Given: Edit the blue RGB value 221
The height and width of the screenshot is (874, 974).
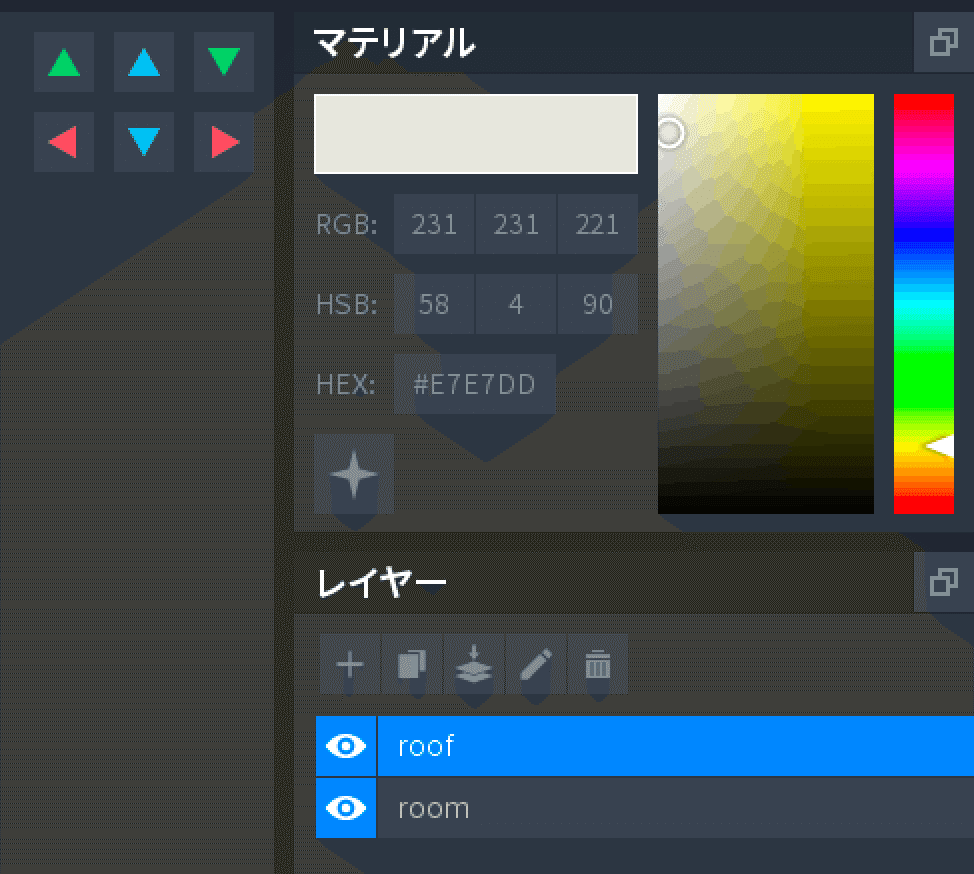Looking at the screenshot, I should pos(598,224).
